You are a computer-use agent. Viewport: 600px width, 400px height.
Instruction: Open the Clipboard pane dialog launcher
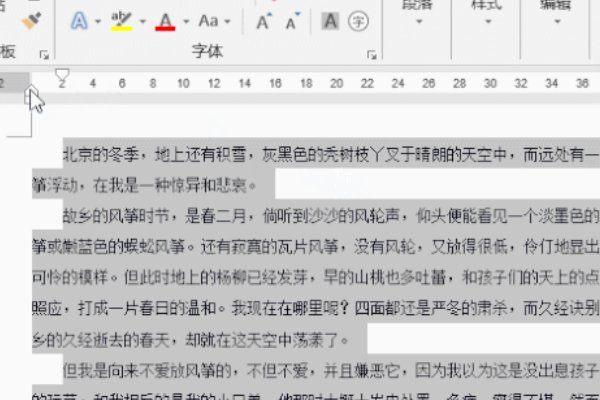pyautogui.click(x=44, y=55)
